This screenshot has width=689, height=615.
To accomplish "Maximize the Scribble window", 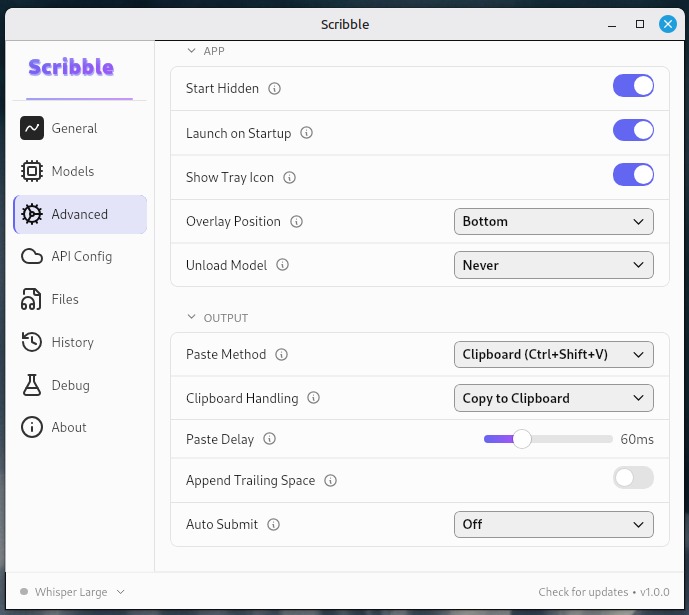I will click(640, 24).
